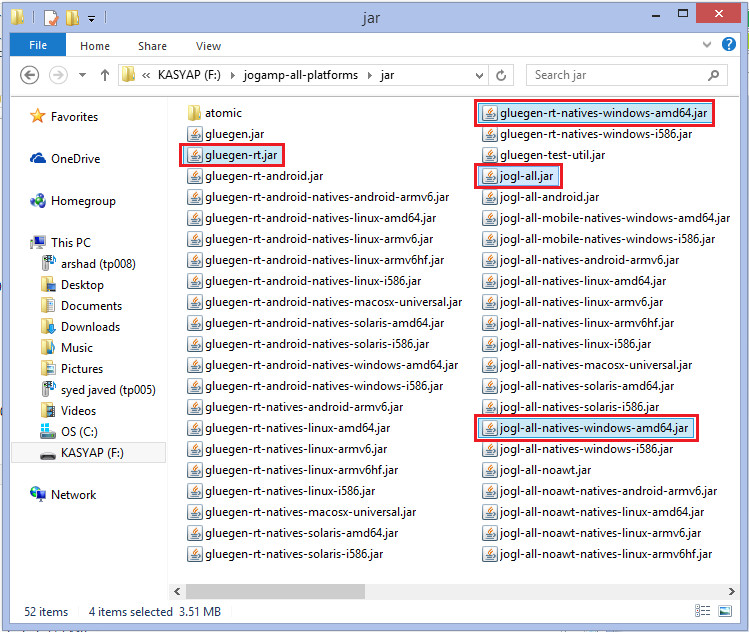
Task: Open the Help question mark icon
Action: click(729, 46)
